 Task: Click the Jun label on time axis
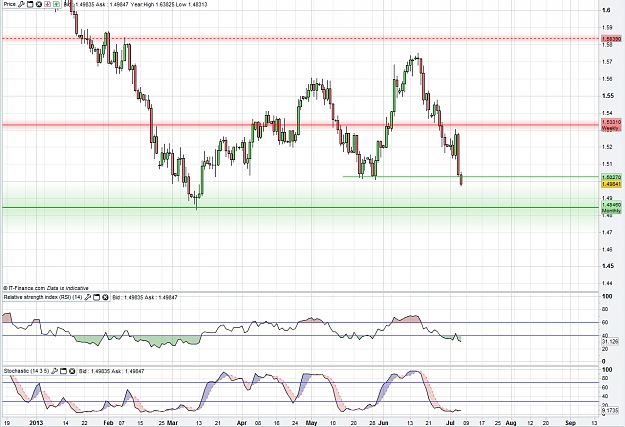pyautogui.click(x=383, y=423)
